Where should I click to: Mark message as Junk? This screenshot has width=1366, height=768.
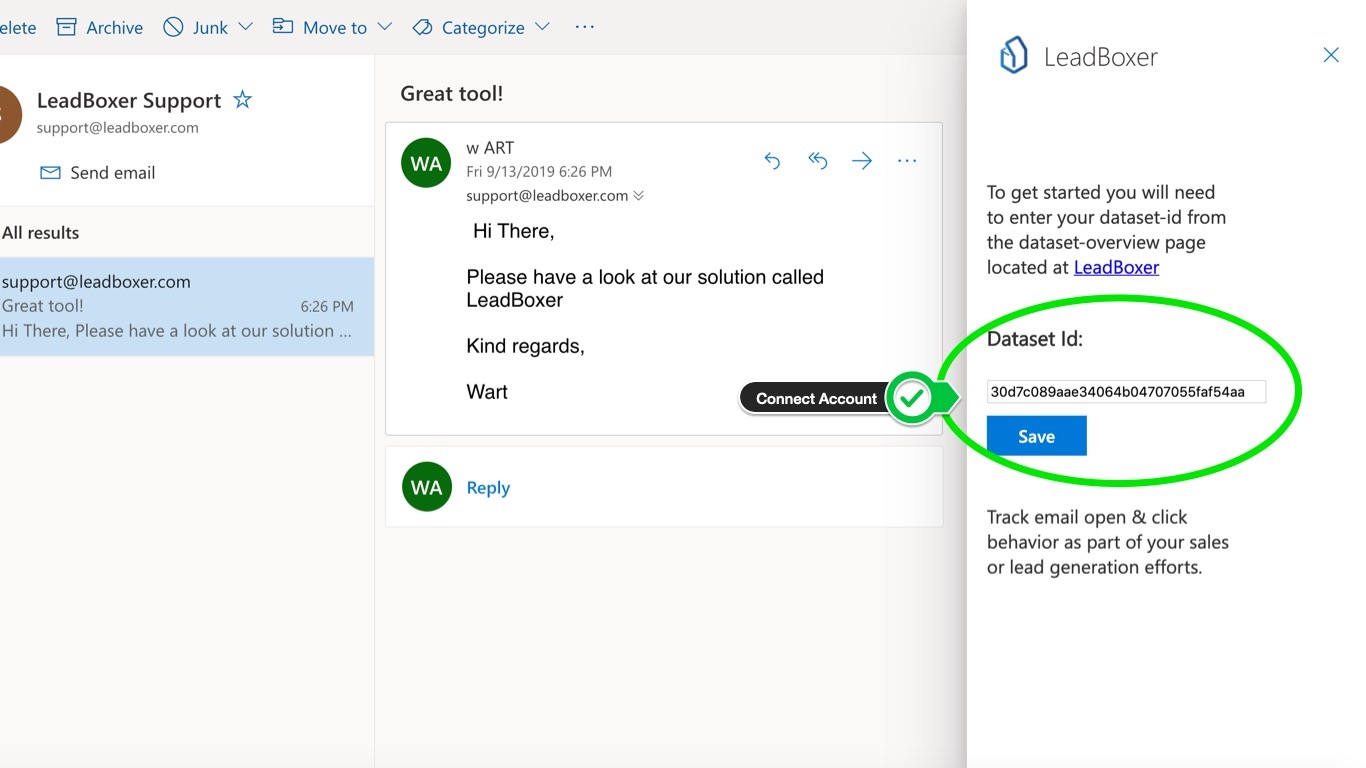pos(197,27)
